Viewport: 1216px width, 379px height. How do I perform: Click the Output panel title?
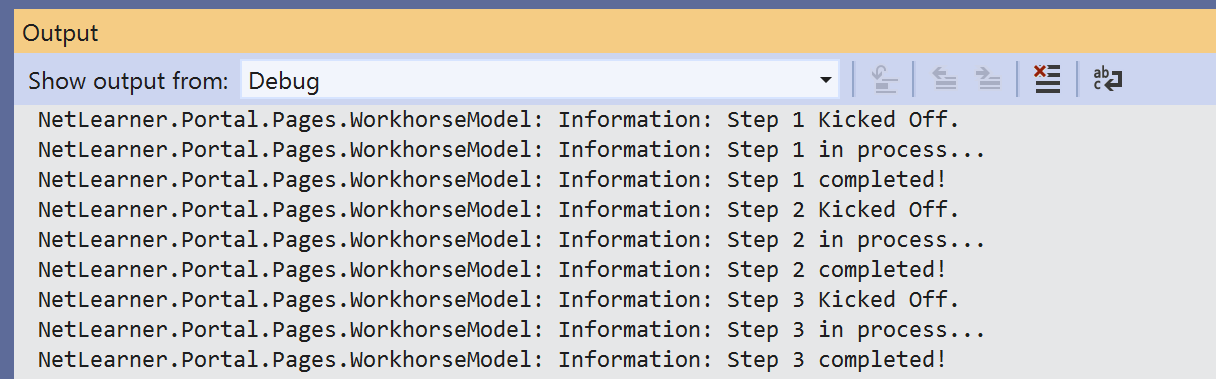(61, 33)
